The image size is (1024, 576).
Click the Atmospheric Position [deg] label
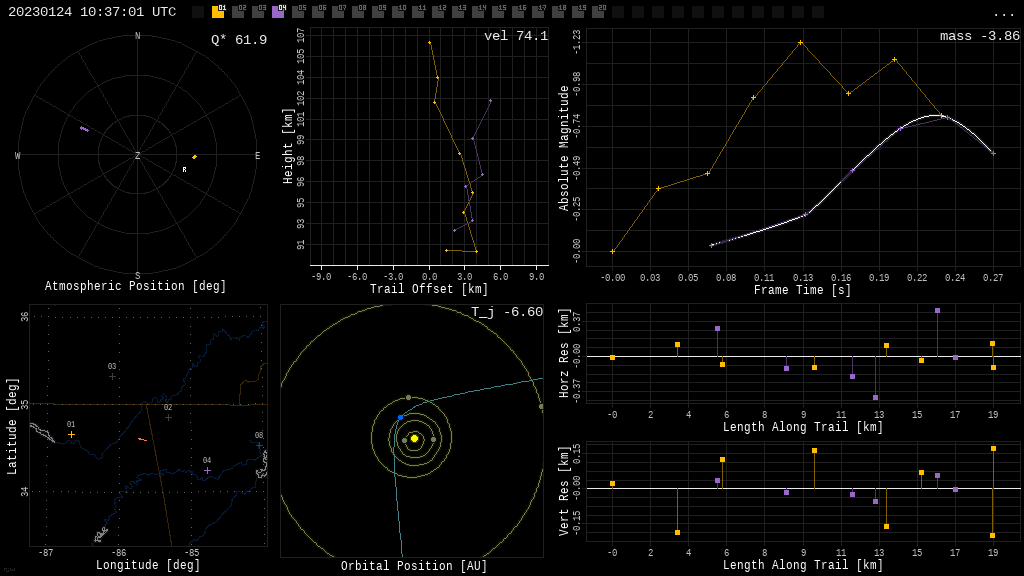(135, 285)
